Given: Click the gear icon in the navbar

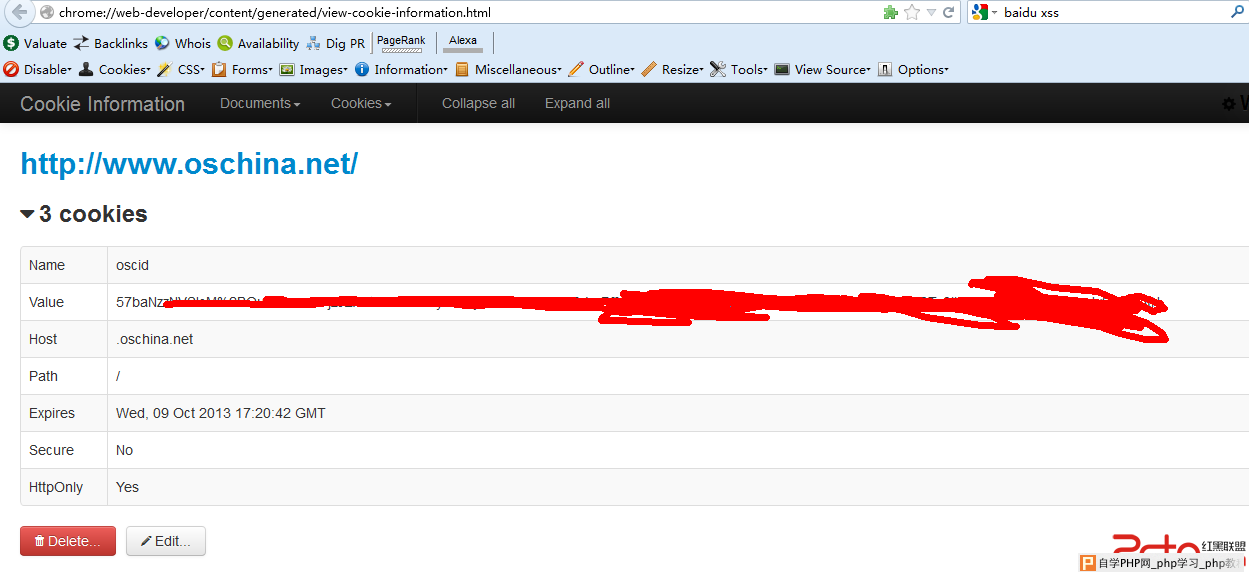Looking at the screenshot, I should (1229, 104).
